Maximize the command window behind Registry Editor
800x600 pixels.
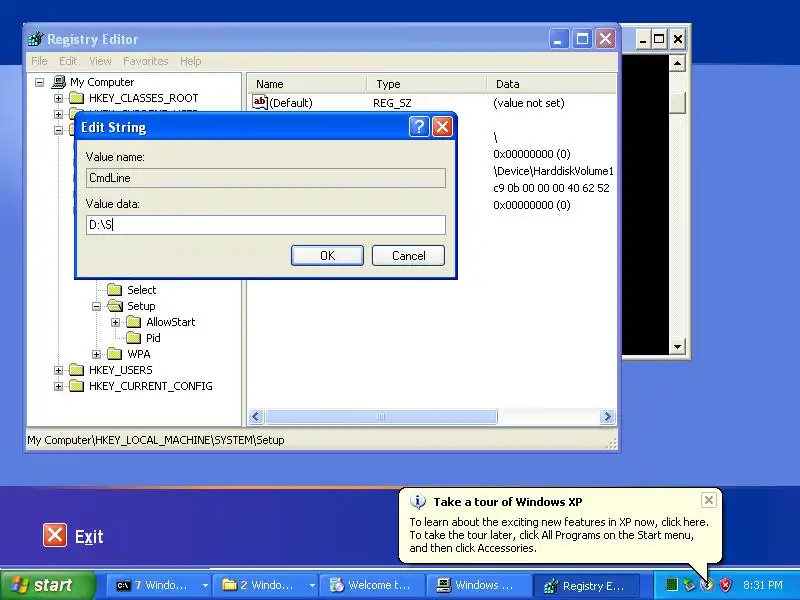coord(659,39)
